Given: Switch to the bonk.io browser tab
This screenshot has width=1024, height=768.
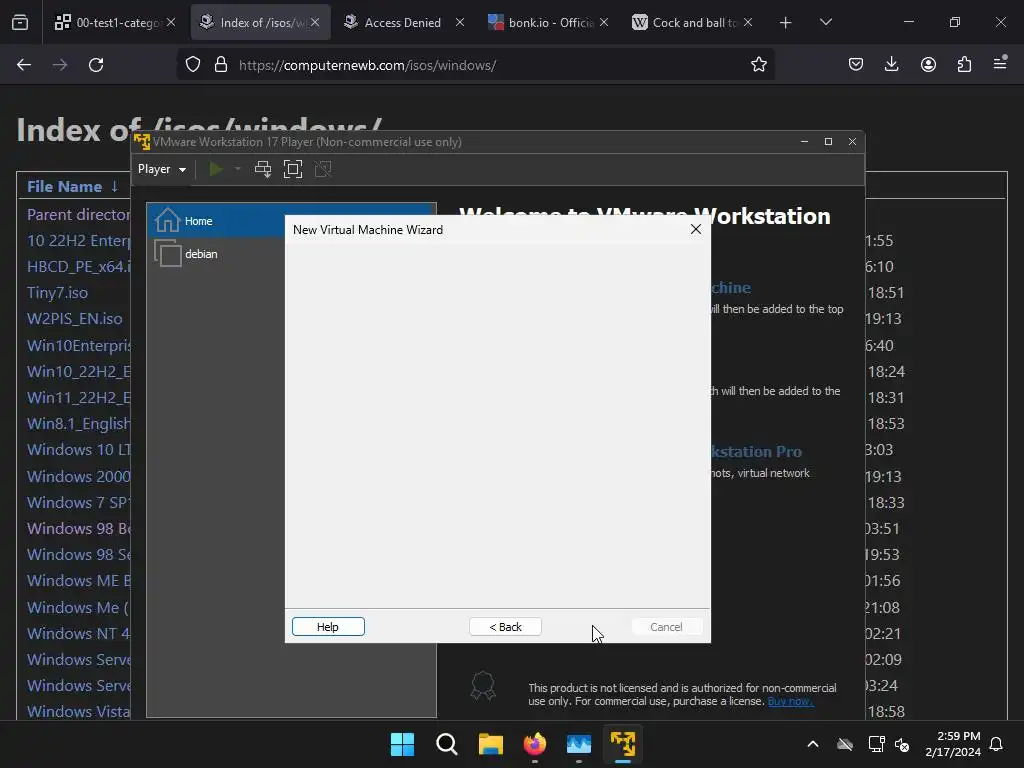Looking at the screenshot, I should pos(547,22).
